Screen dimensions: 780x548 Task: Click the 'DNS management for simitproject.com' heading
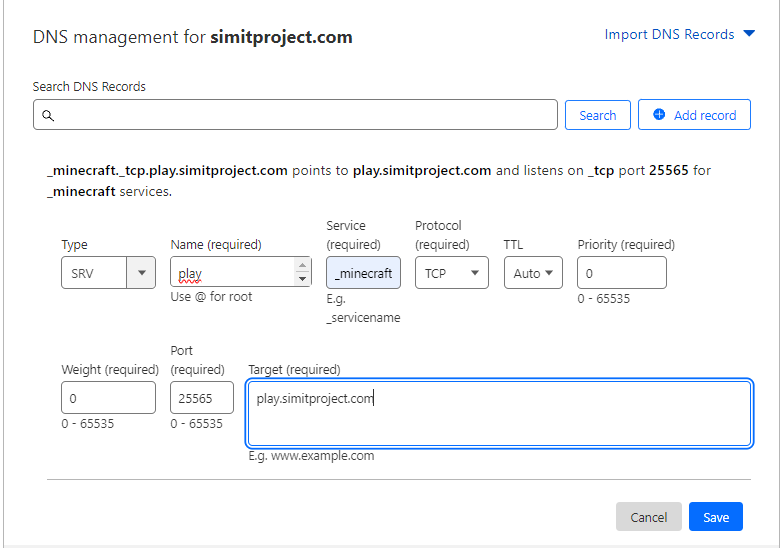(193, 37)
